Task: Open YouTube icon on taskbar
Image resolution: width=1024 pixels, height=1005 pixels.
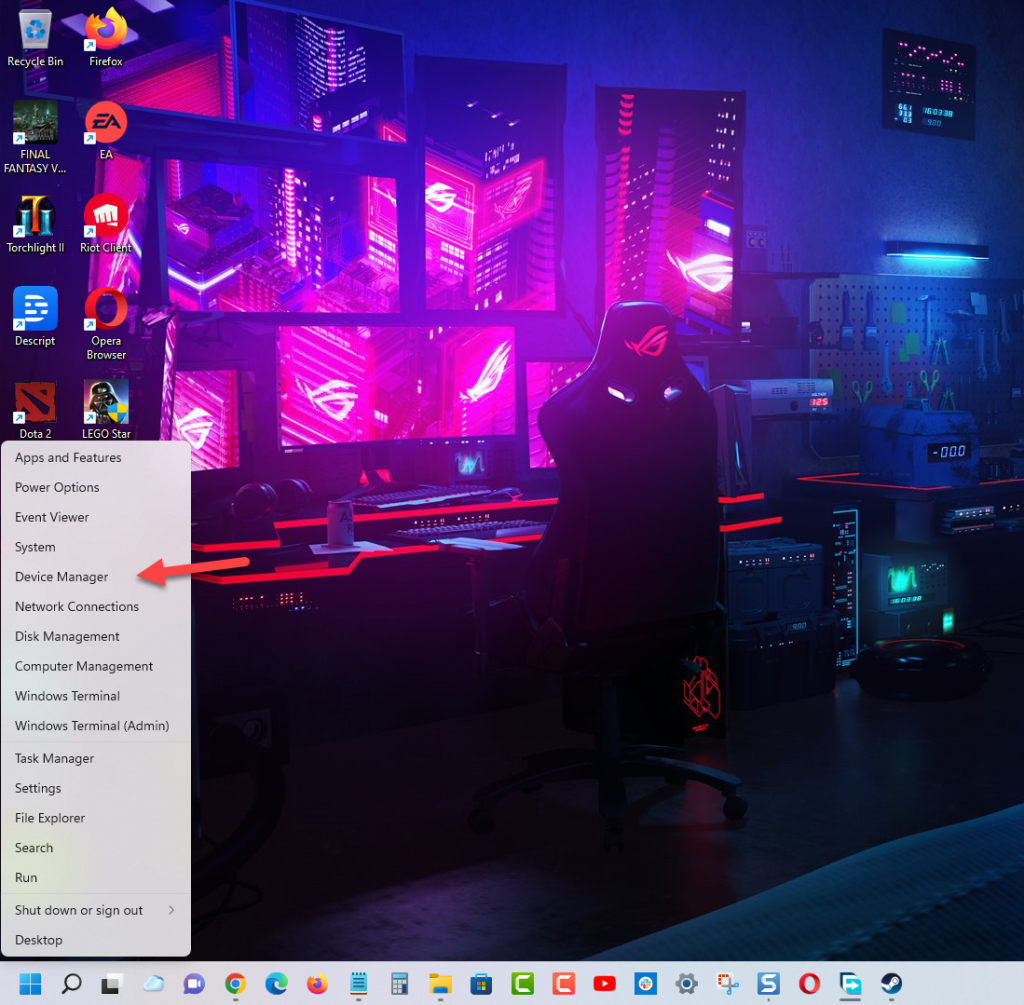Action: coord(604,983)
